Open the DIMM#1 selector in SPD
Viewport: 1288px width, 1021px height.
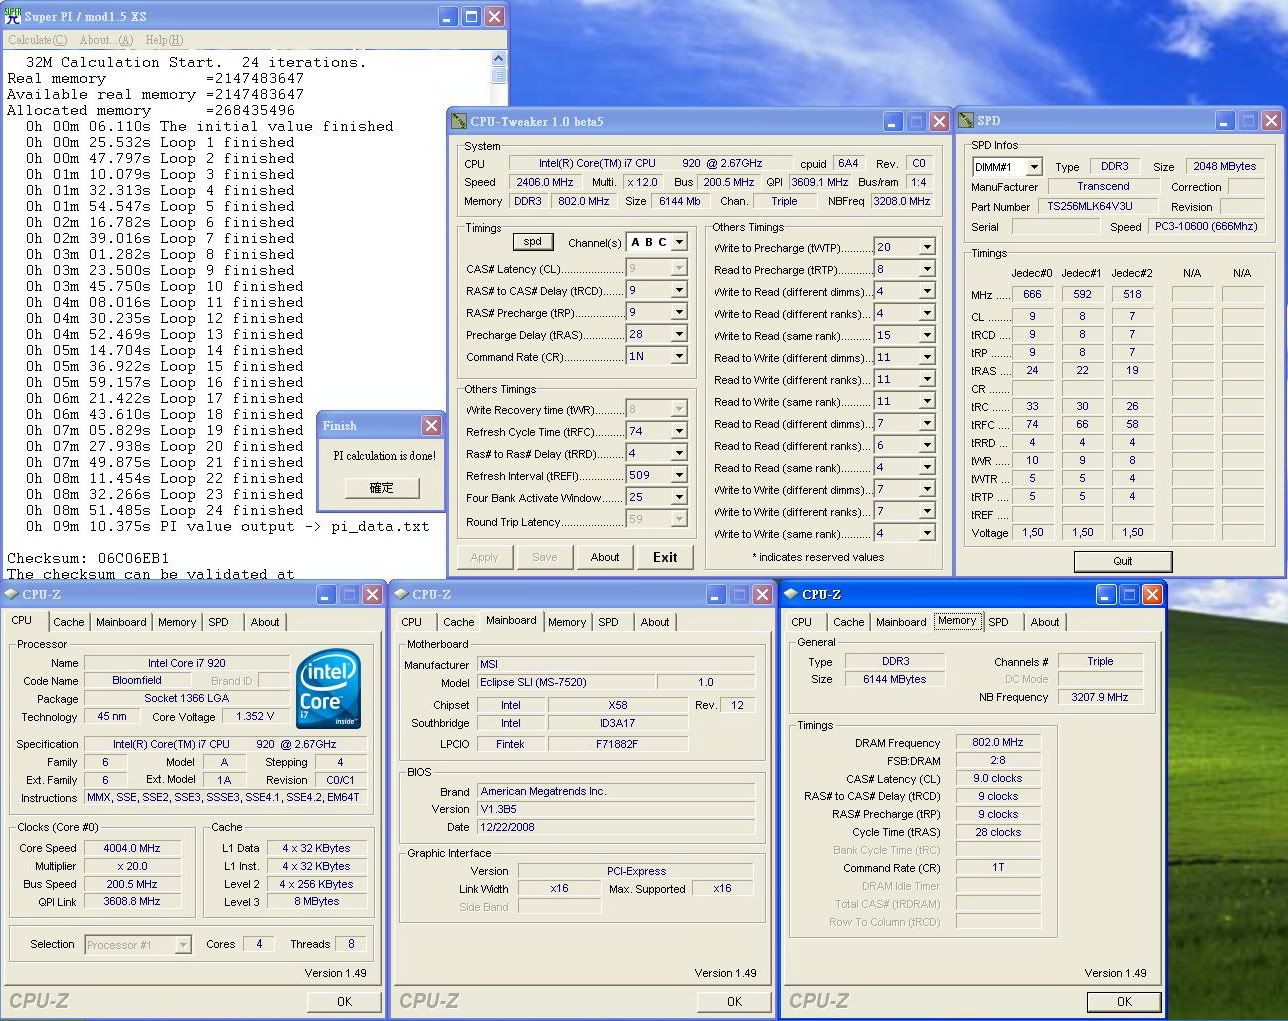point(1033,167)
